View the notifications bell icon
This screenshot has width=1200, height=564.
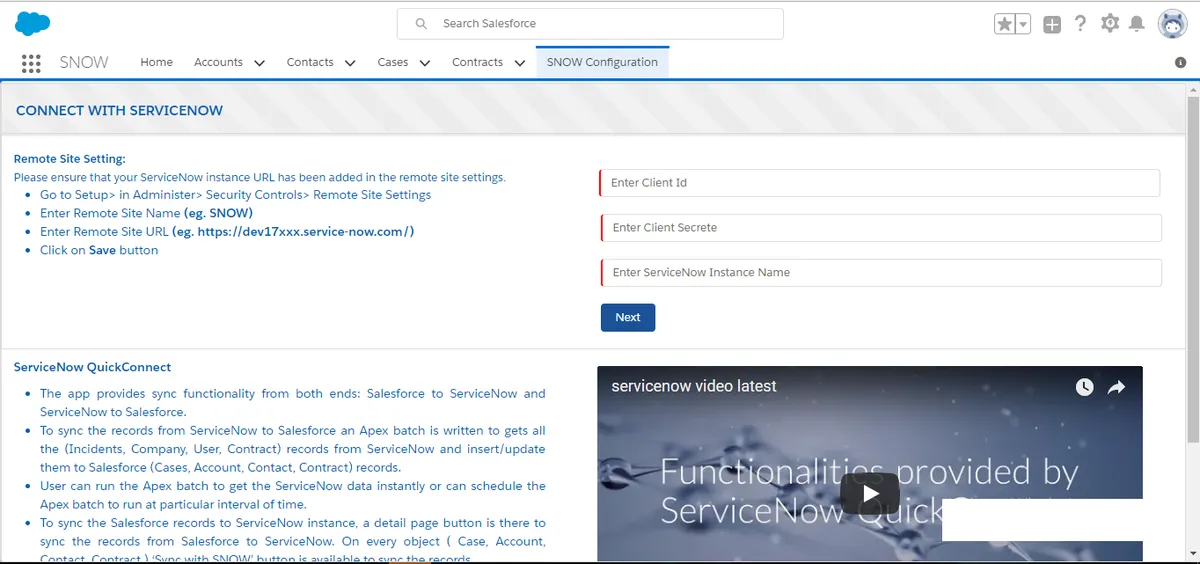coord(1137,23)
